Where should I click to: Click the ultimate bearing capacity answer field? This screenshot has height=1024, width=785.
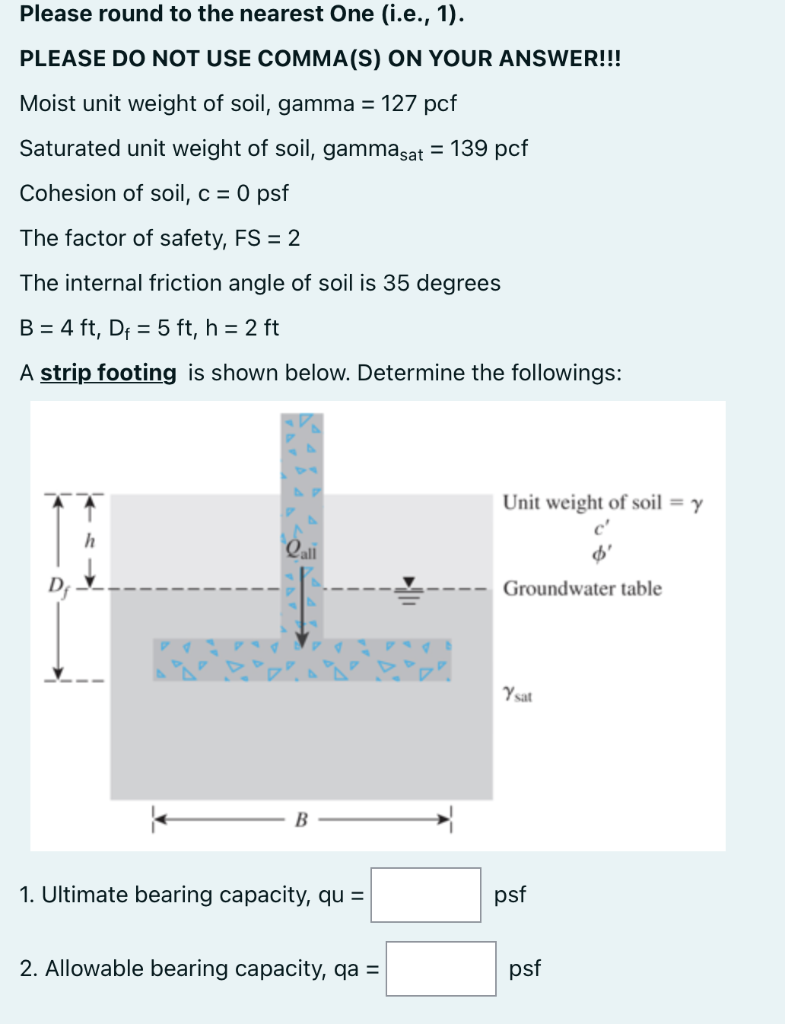click(424, 896)
